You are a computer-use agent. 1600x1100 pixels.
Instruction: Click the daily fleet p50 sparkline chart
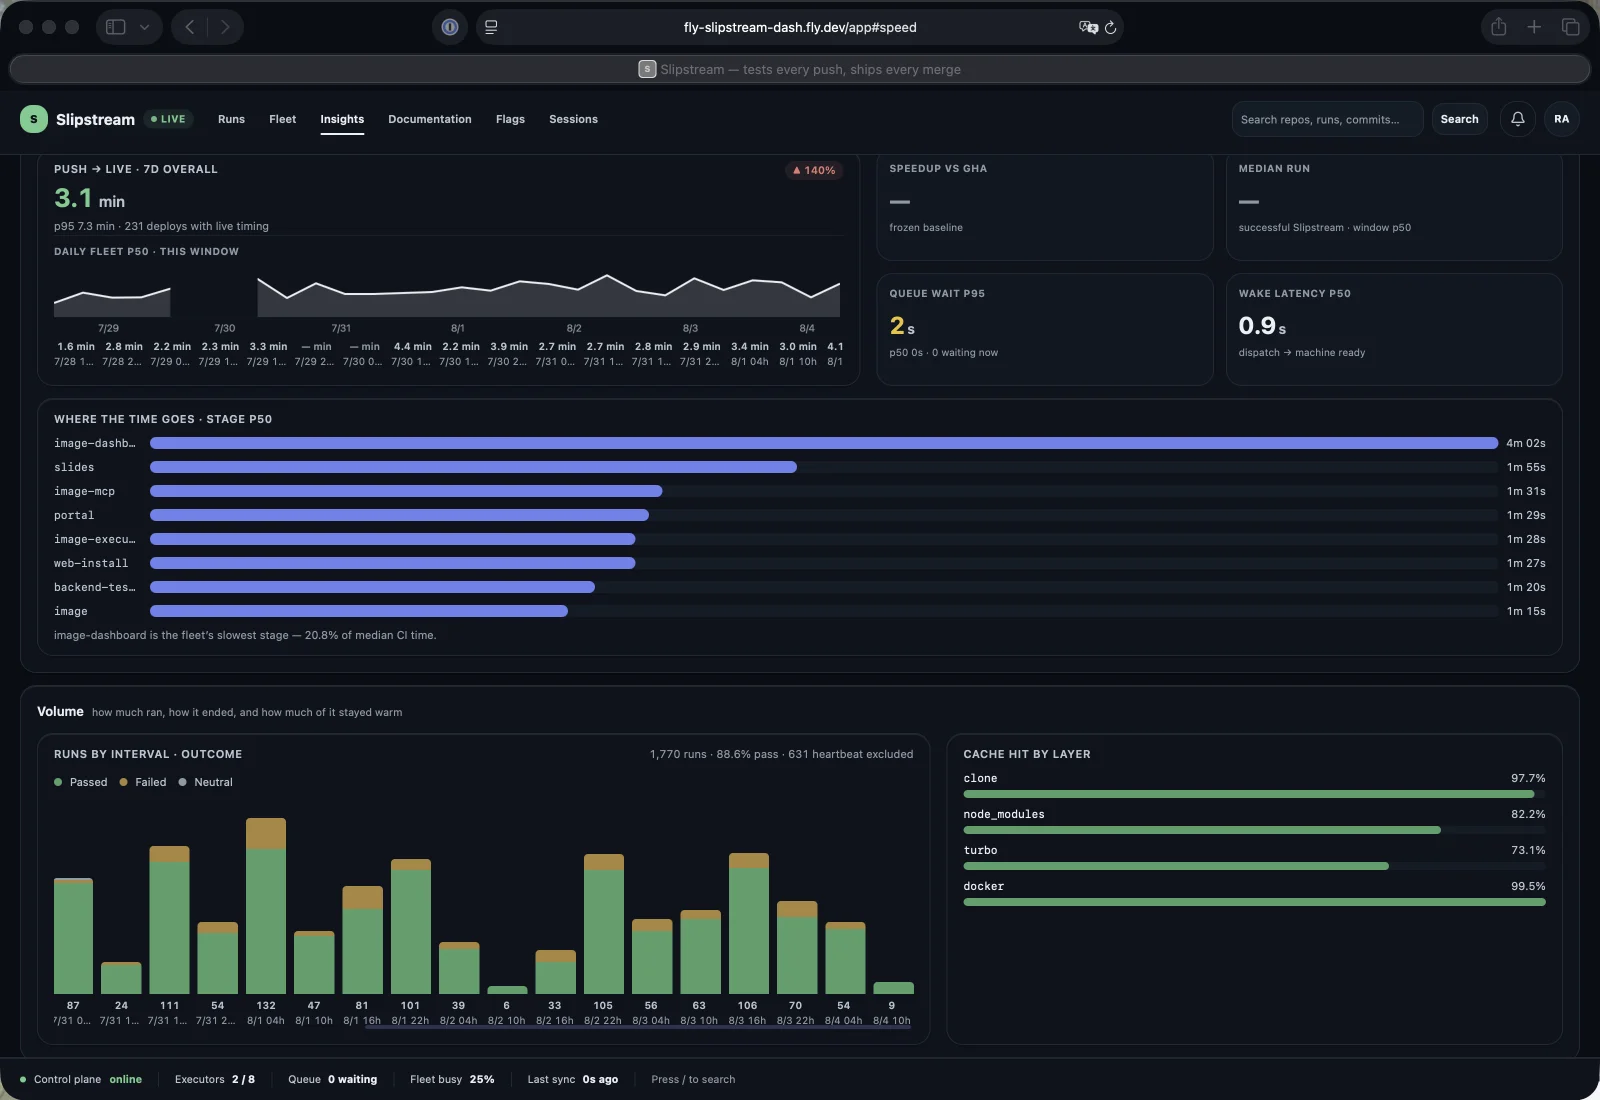[x=447, y=295]
